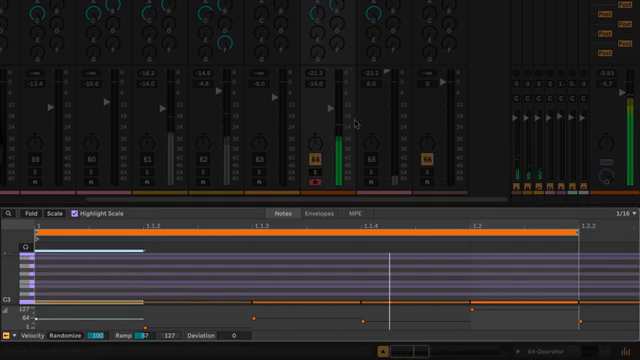Viewport: 640px width, 360px height.
Task: Click the volume fader handle on track 59
Action: (51, 107)
